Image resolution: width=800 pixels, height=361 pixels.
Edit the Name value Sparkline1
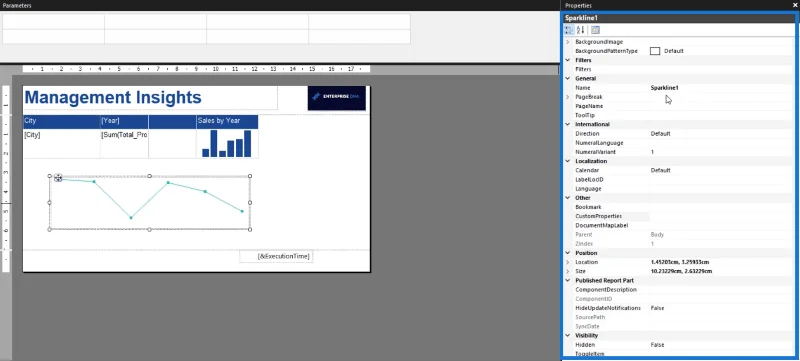(664, 88)
